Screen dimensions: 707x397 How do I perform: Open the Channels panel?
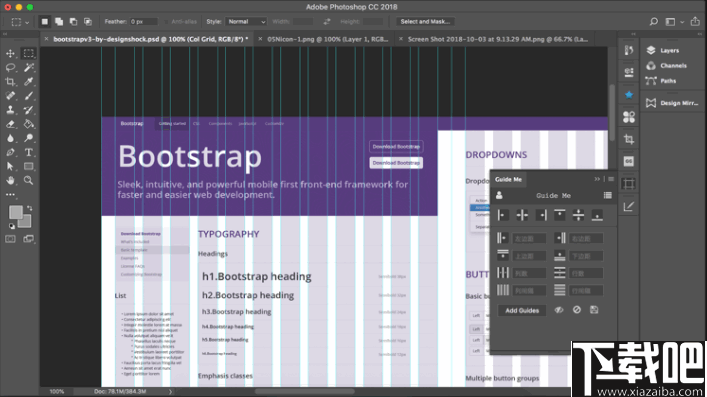673,66
